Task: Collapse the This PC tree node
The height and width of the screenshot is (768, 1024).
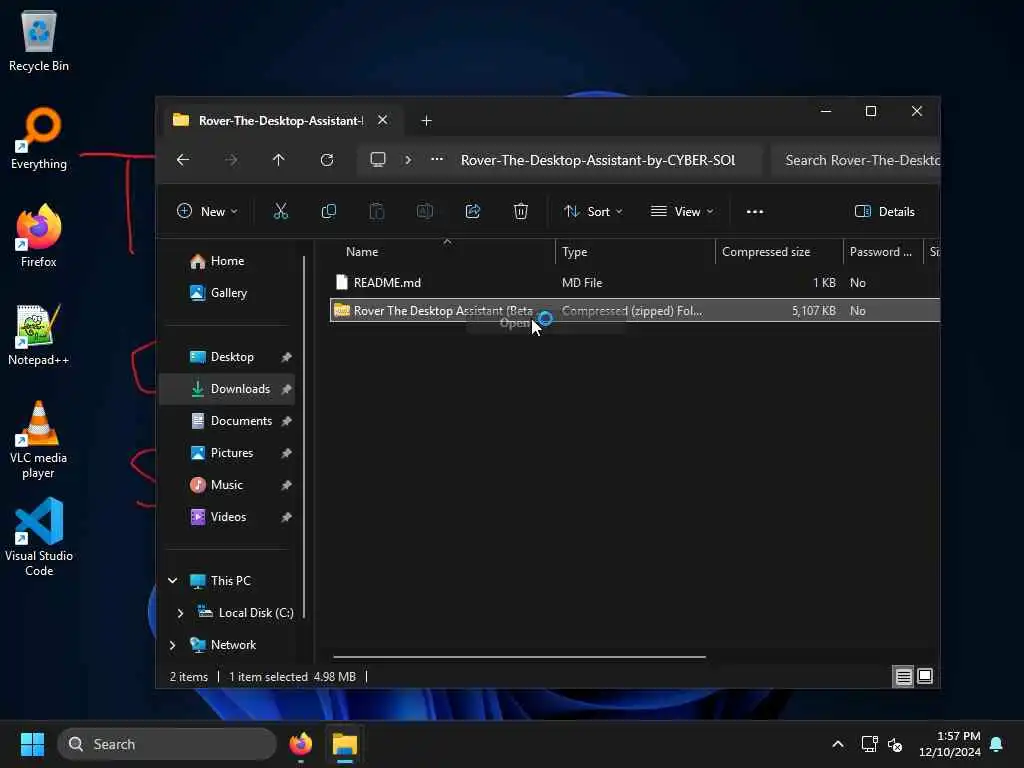Action: pyautogui.click(x=172, y=581)
